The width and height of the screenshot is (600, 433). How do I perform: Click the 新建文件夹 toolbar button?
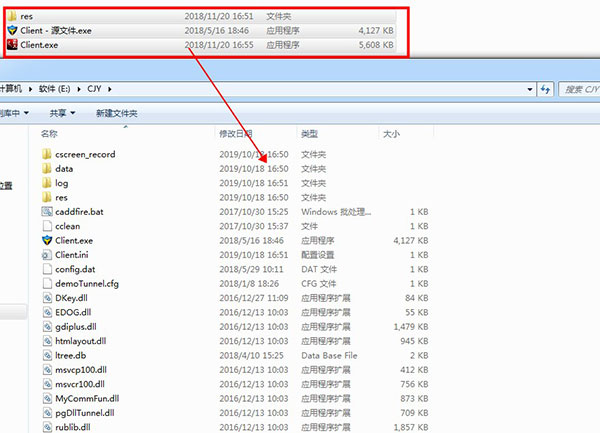point(117,113)
